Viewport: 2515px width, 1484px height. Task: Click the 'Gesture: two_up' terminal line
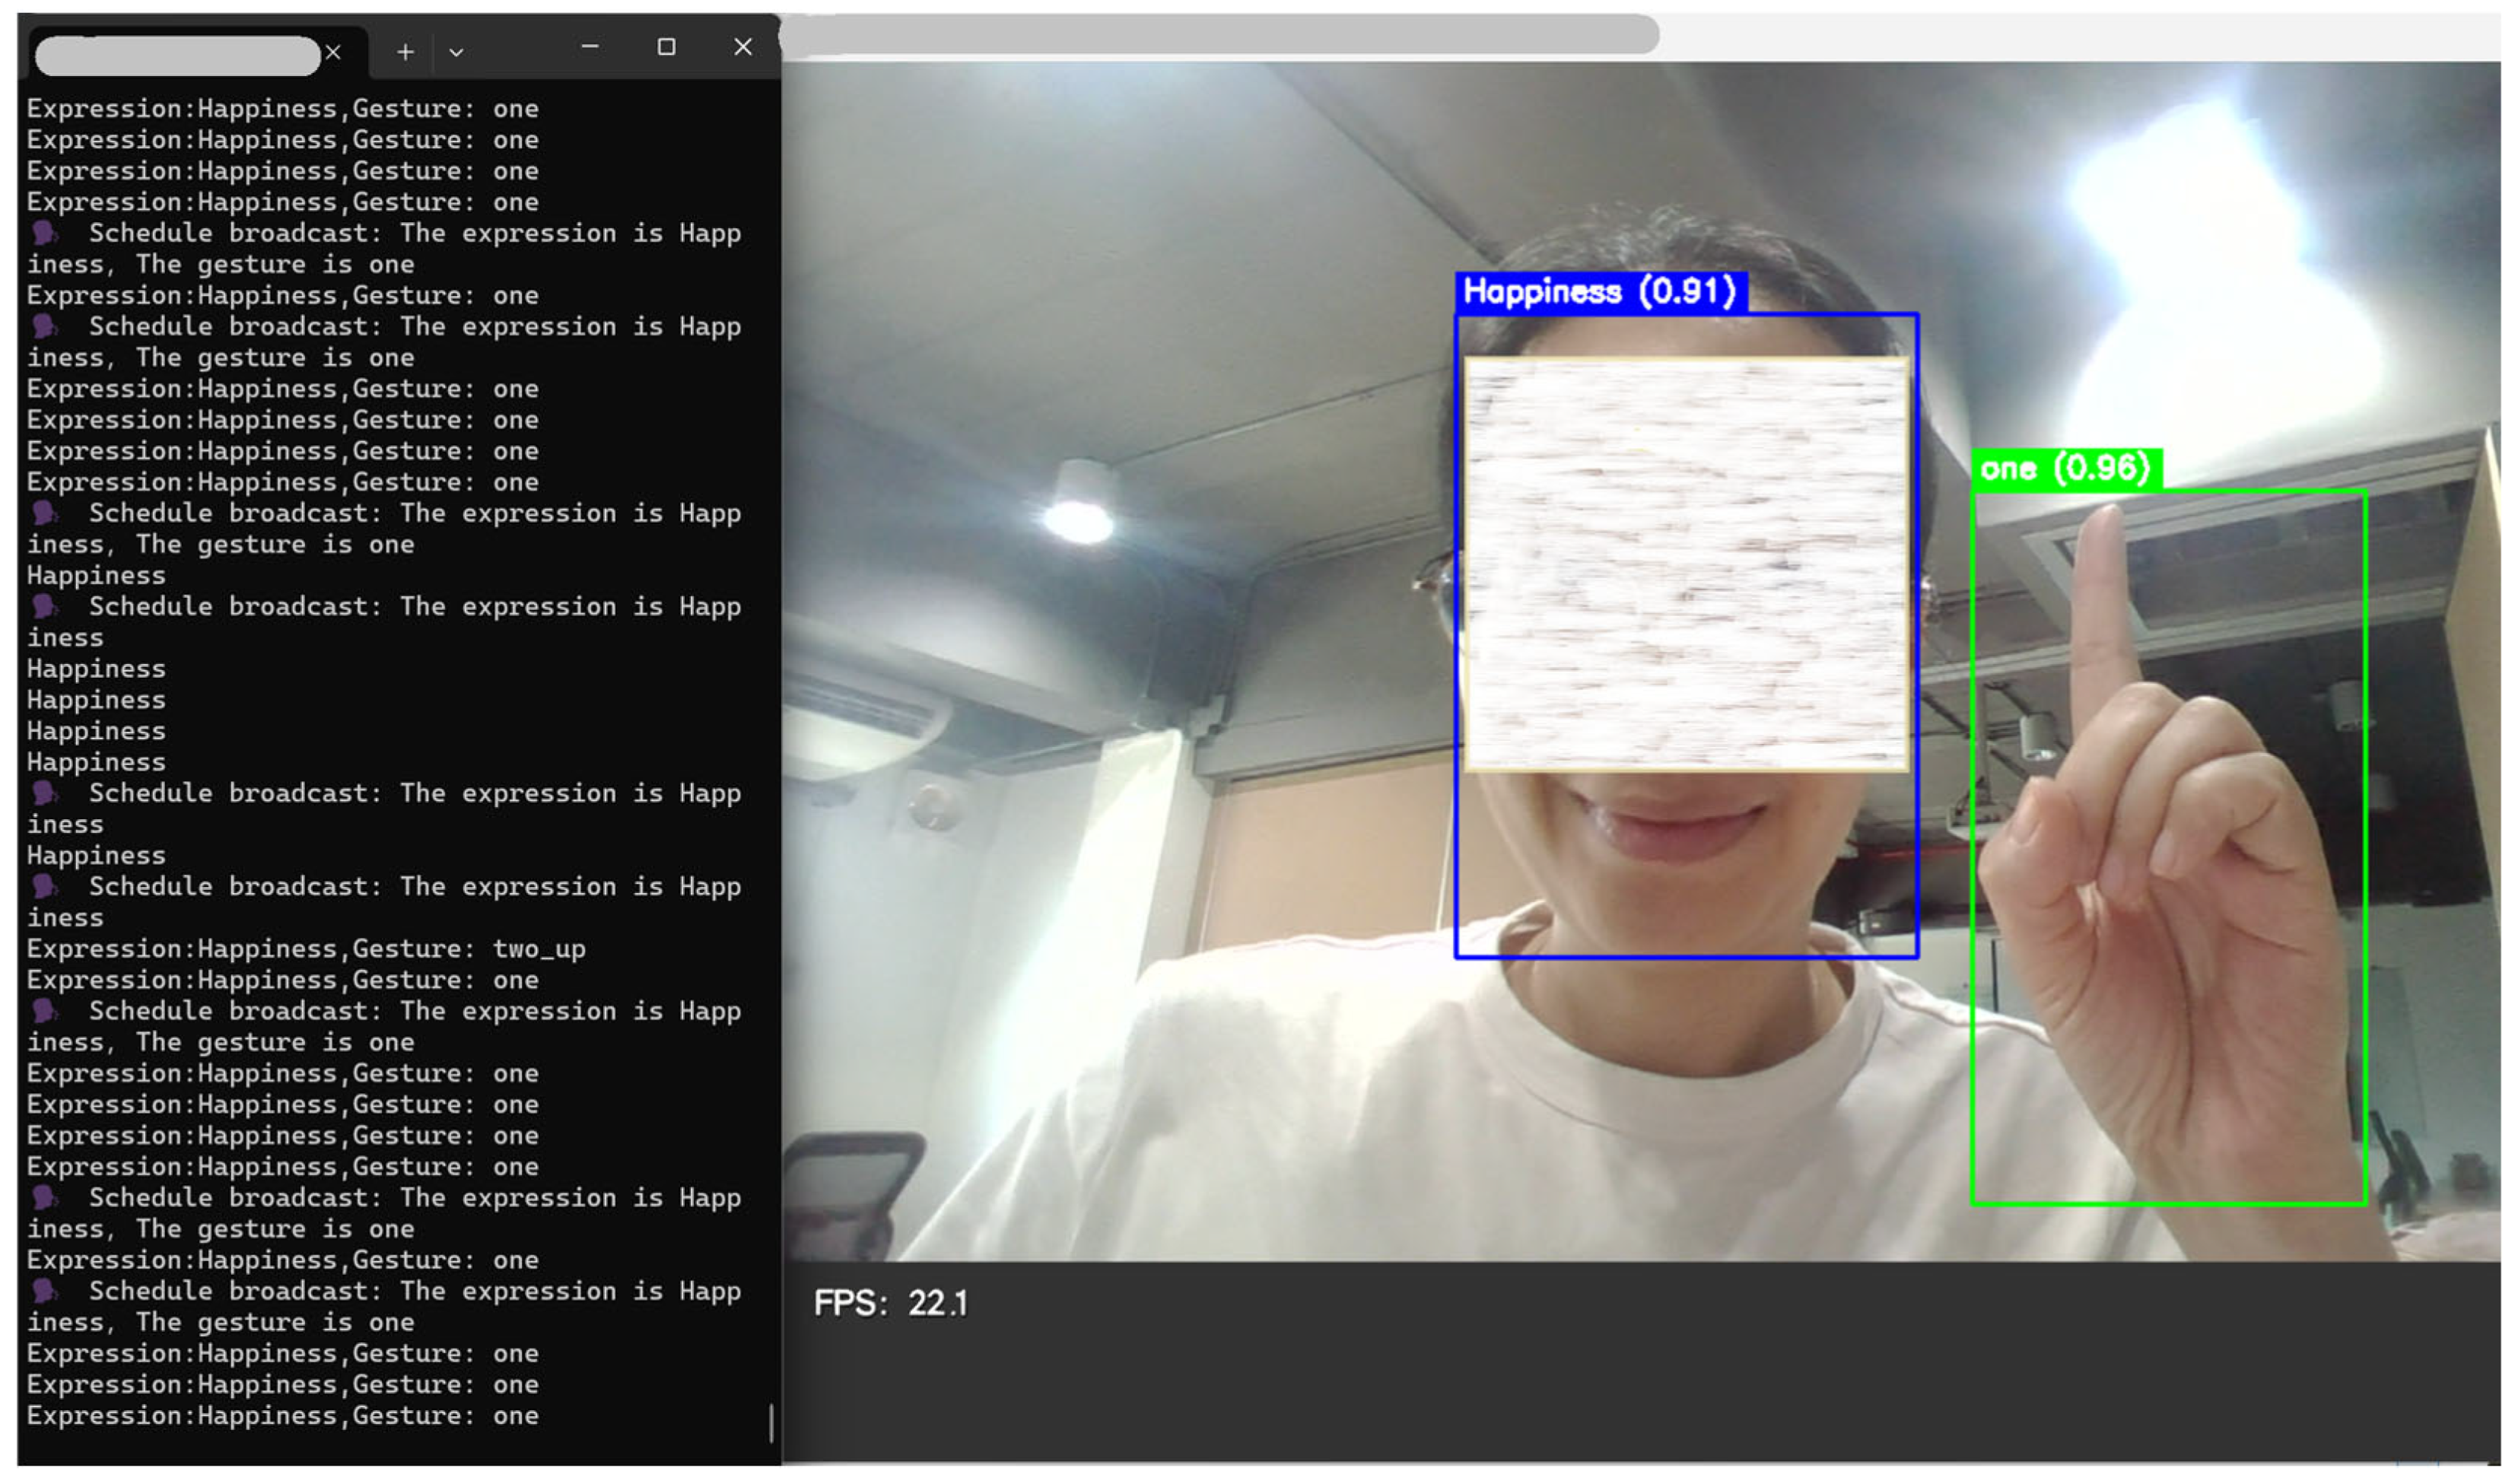click(305, 949)
